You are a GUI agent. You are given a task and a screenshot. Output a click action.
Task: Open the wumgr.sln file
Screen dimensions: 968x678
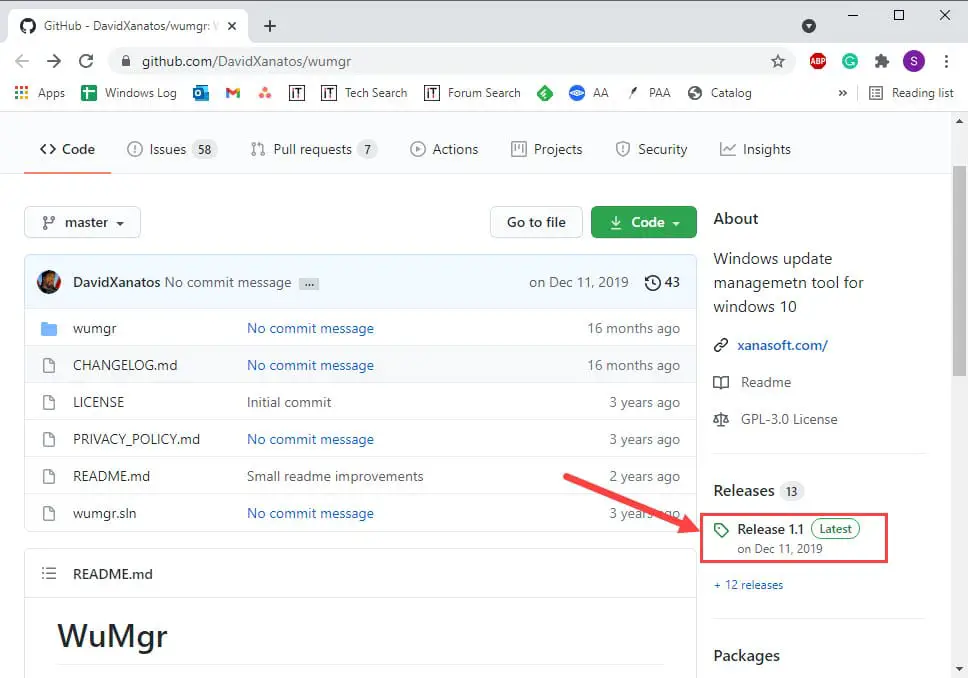point(104,514)
